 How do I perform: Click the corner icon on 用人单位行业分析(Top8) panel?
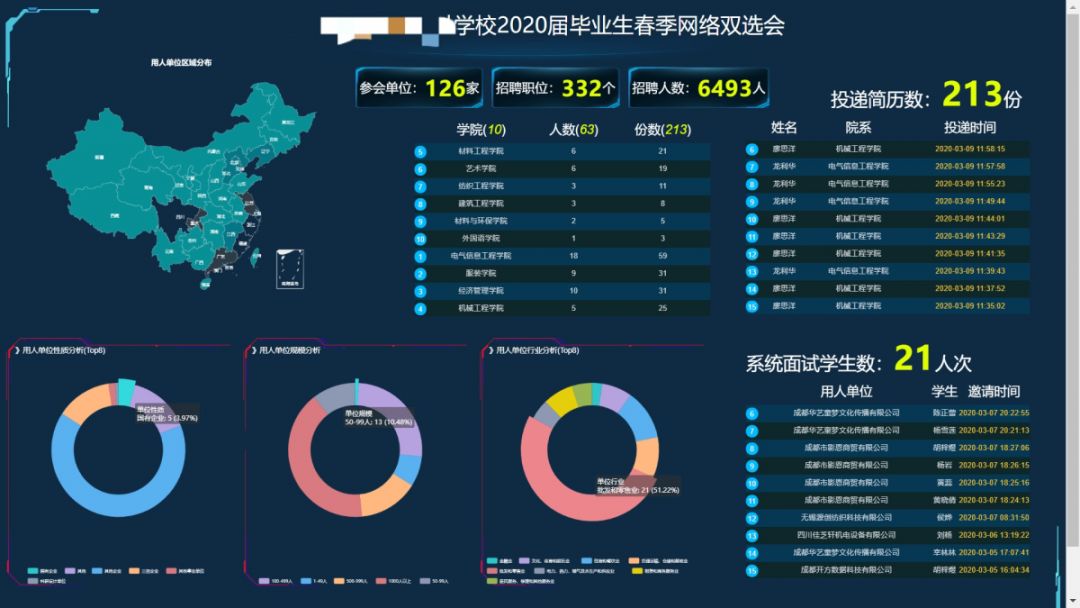click(x=491, y=350)
